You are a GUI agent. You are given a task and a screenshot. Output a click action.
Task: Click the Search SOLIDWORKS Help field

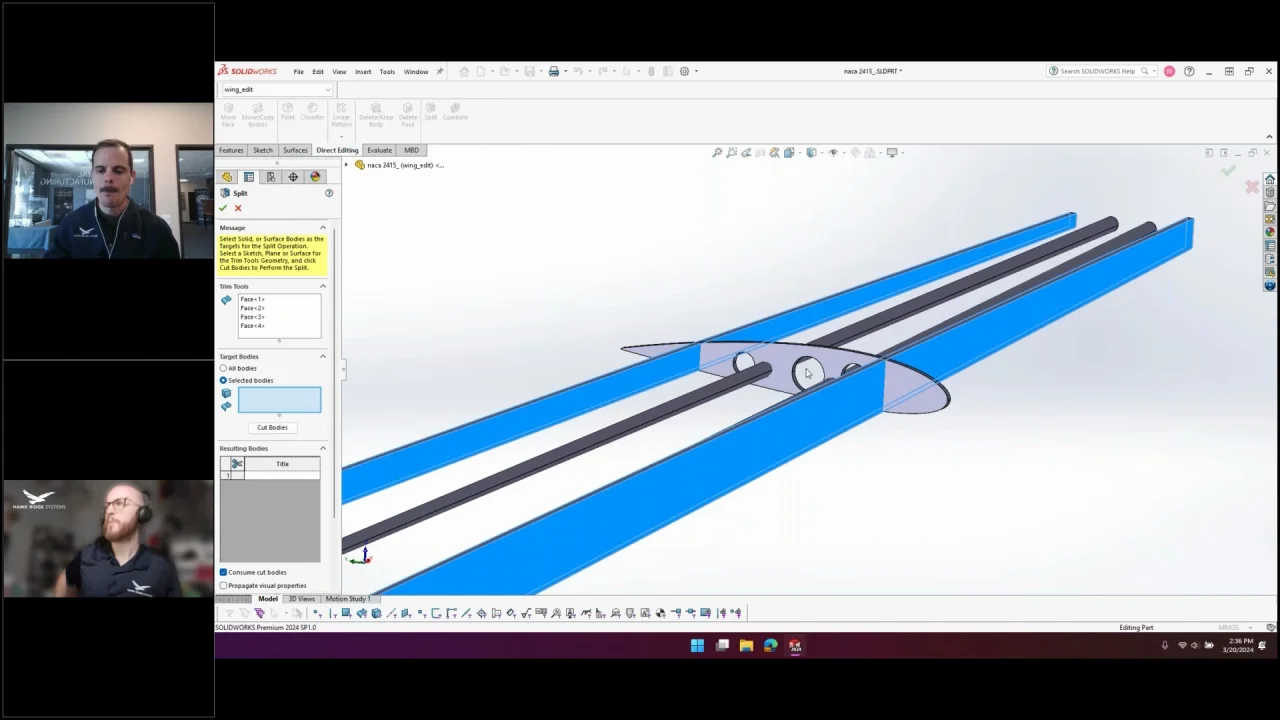pyautogui.click(x=1097, y=71)
